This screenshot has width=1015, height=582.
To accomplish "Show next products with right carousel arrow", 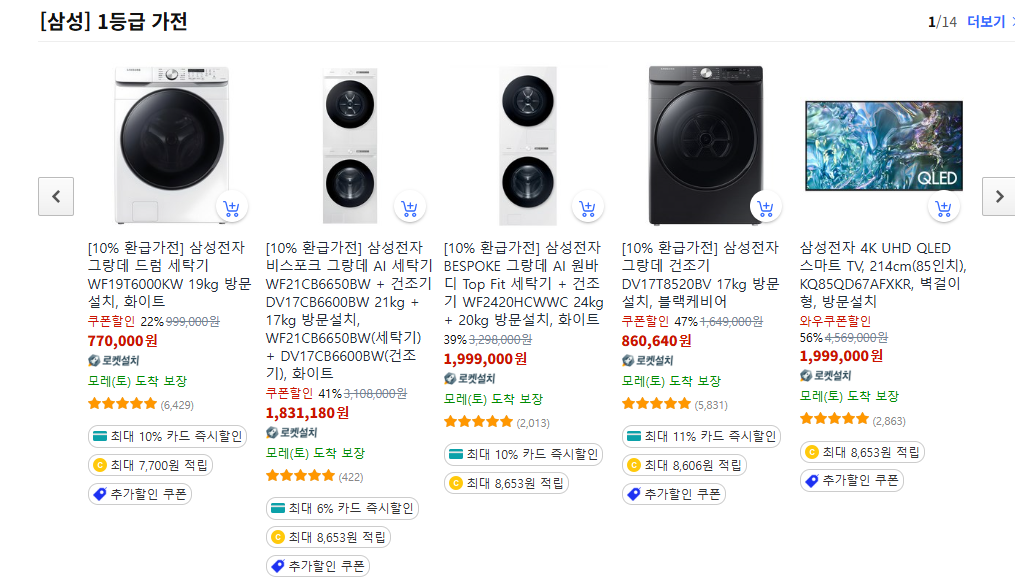I will [x=998, y=196].
